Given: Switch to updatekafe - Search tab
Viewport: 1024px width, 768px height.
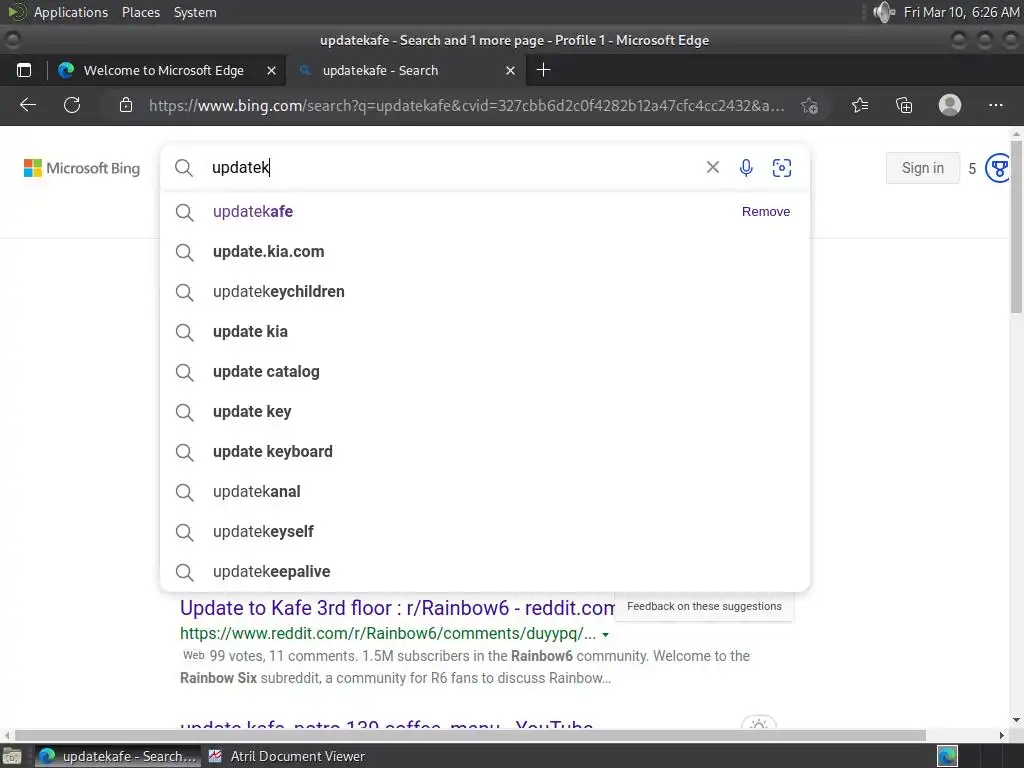Looking at the screenshot, I should 406,70.
